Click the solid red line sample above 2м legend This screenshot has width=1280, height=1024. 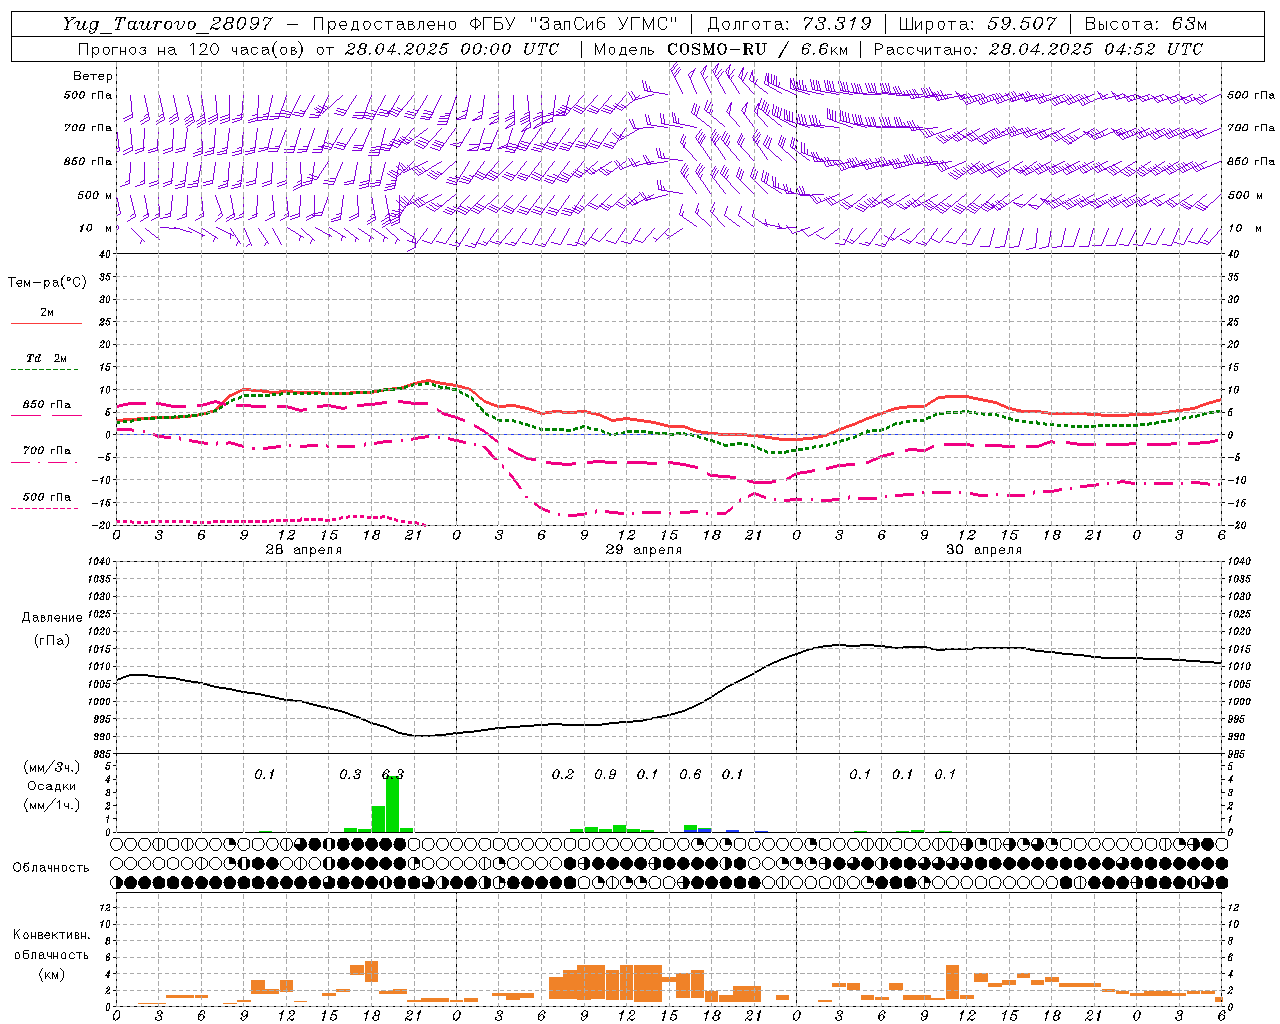point(47,324)
